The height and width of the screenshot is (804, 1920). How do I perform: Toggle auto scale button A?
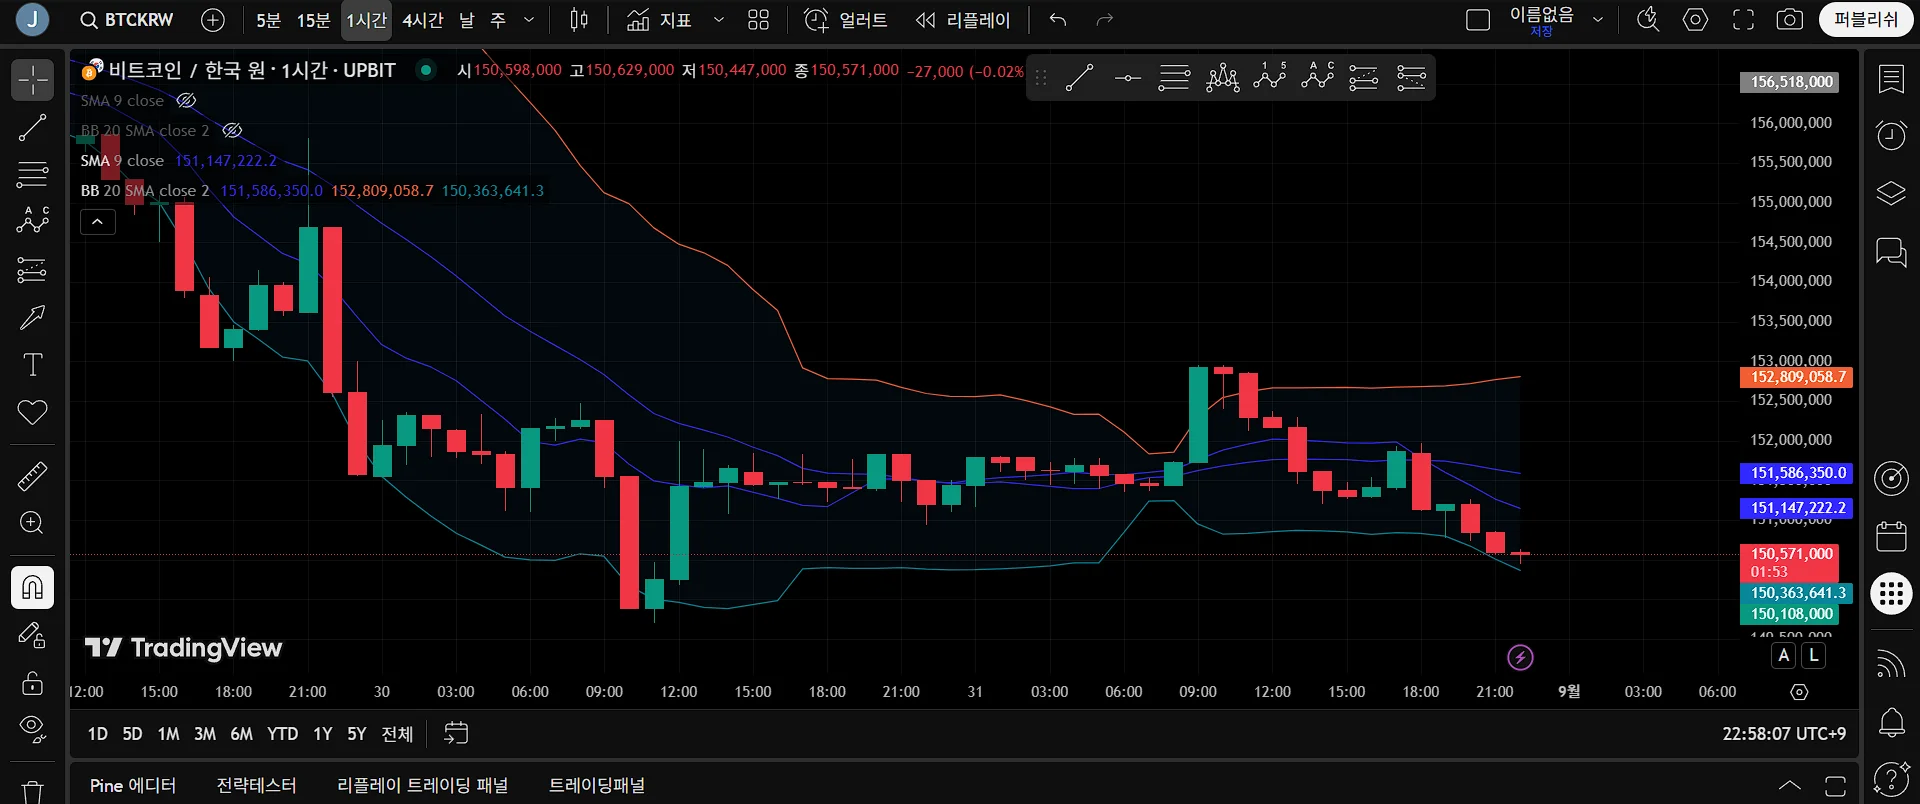(x=1783, y=656)
